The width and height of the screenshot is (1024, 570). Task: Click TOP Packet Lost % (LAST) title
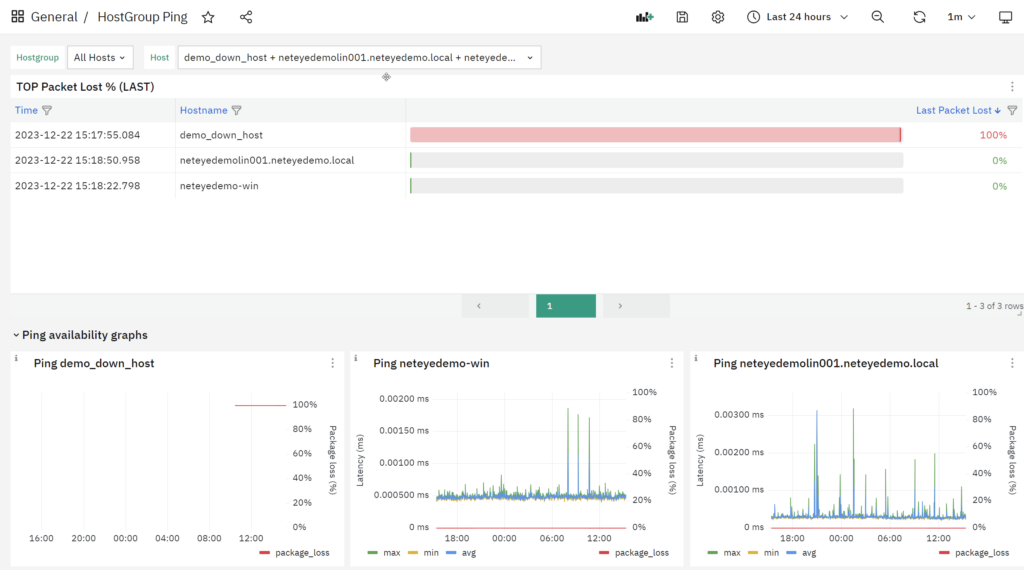[x=85, y=87]
